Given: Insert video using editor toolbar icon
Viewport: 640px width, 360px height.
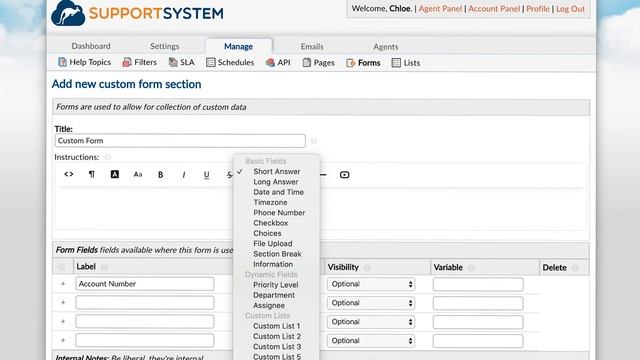Looking at the screenshot, I should click(x=344, y=175).
